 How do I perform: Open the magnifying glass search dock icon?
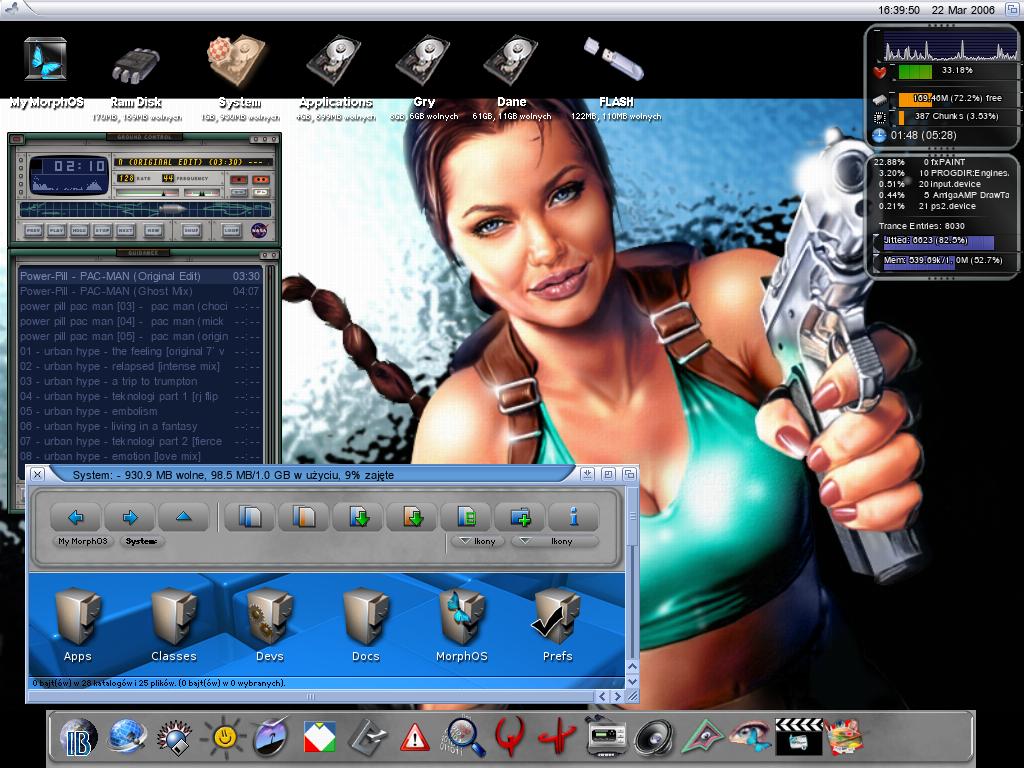(464, 737)
